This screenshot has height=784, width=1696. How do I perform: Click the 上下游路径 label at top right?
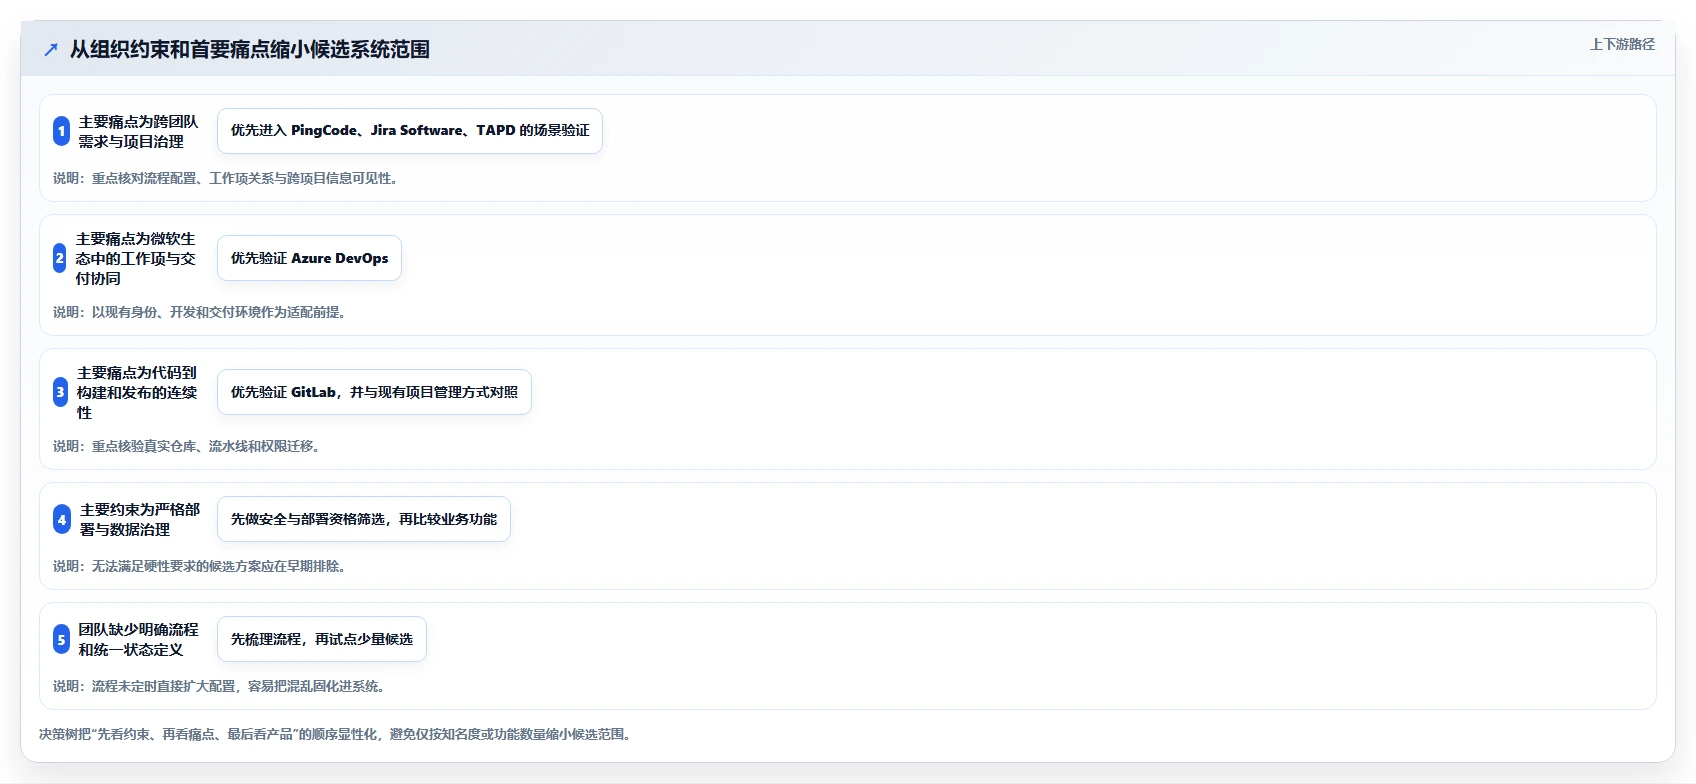pyautogui.click(x=1622, y=44)
